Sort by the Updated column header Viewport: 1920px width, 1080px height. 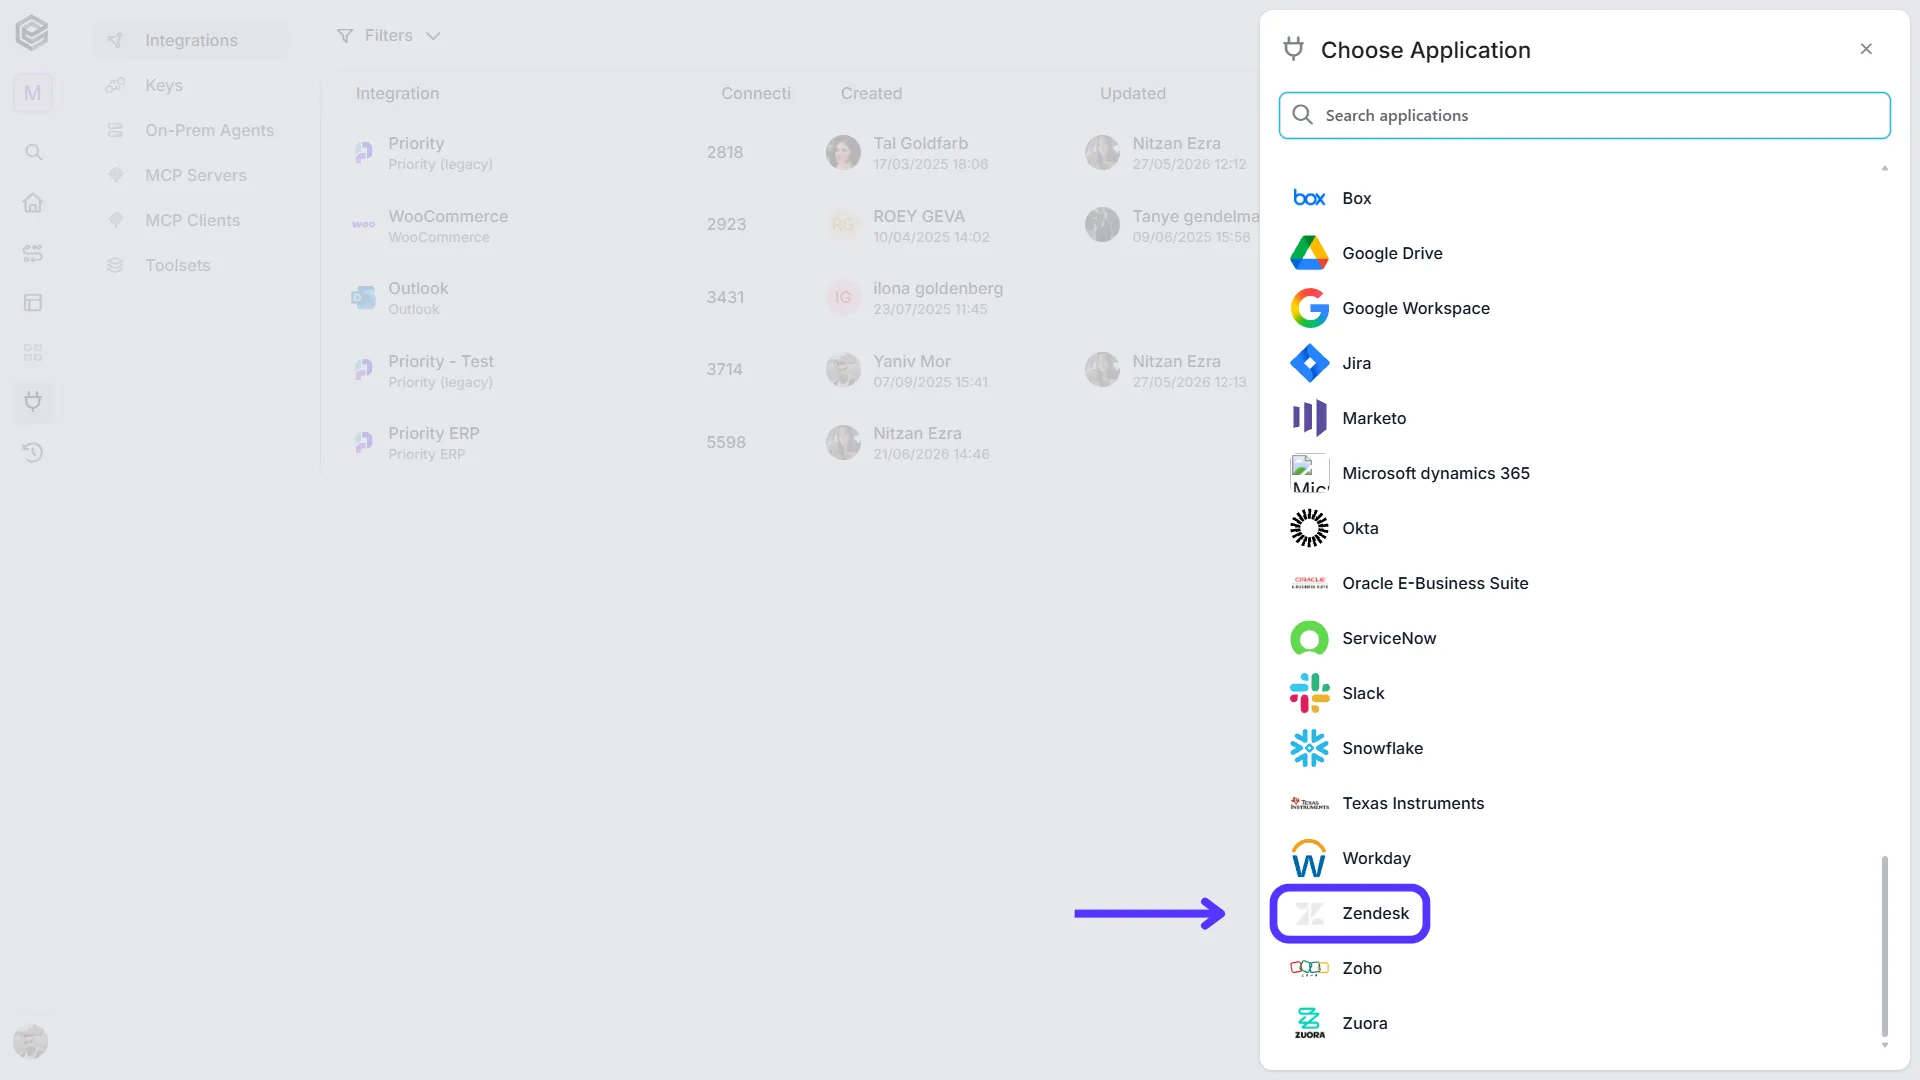pyautogui.click(x=1132, y=93)
